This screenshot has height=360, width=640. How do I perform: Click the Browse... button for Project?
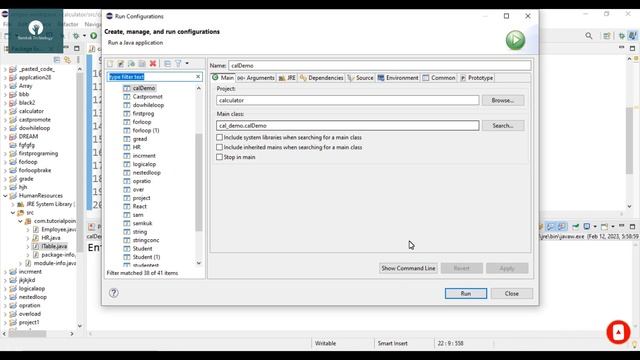[x=503, y=100]
